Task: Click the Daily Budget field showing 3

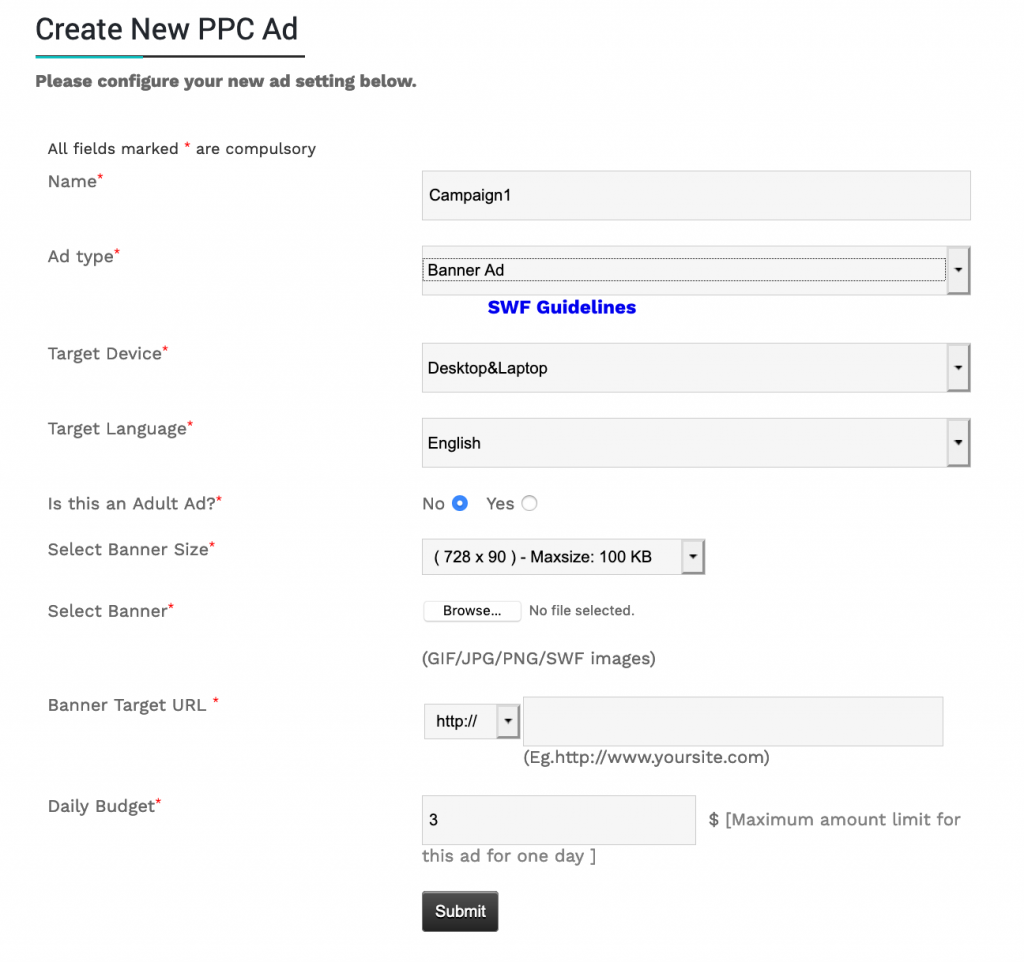Action: click(x=558, y=820)
